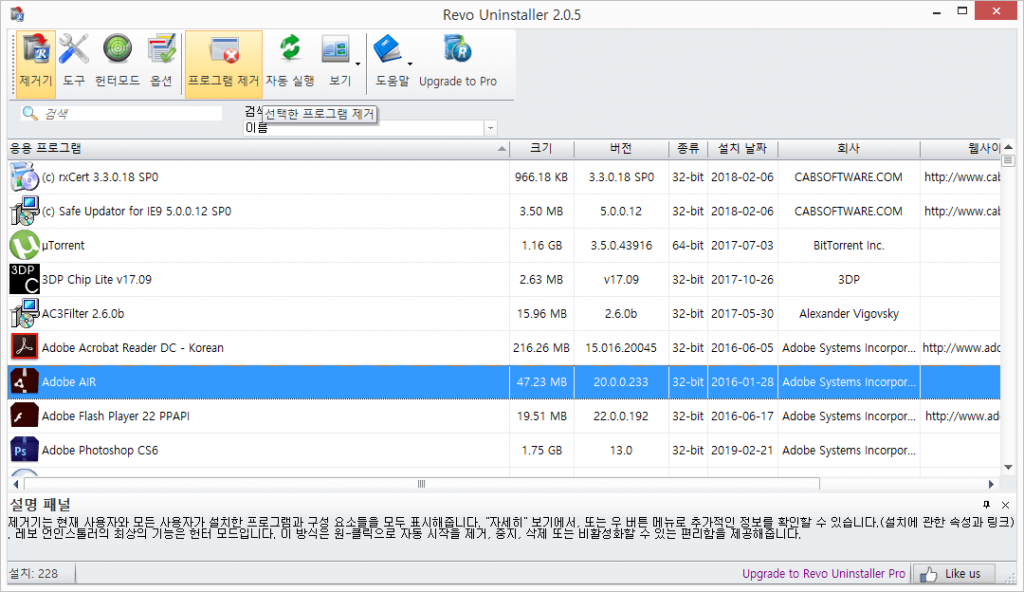Select Adobe Acrobat Reader DC - Korean entry
Image resolution: width=1024 pixels, height=592 pixels.
pos(133,348)
